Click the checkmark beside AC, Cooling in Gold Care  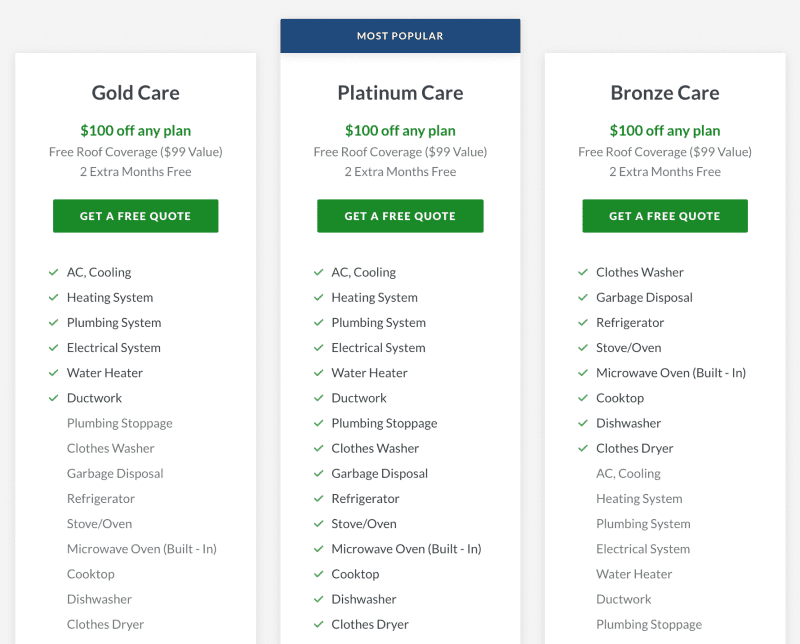click(x=54, y=273)
